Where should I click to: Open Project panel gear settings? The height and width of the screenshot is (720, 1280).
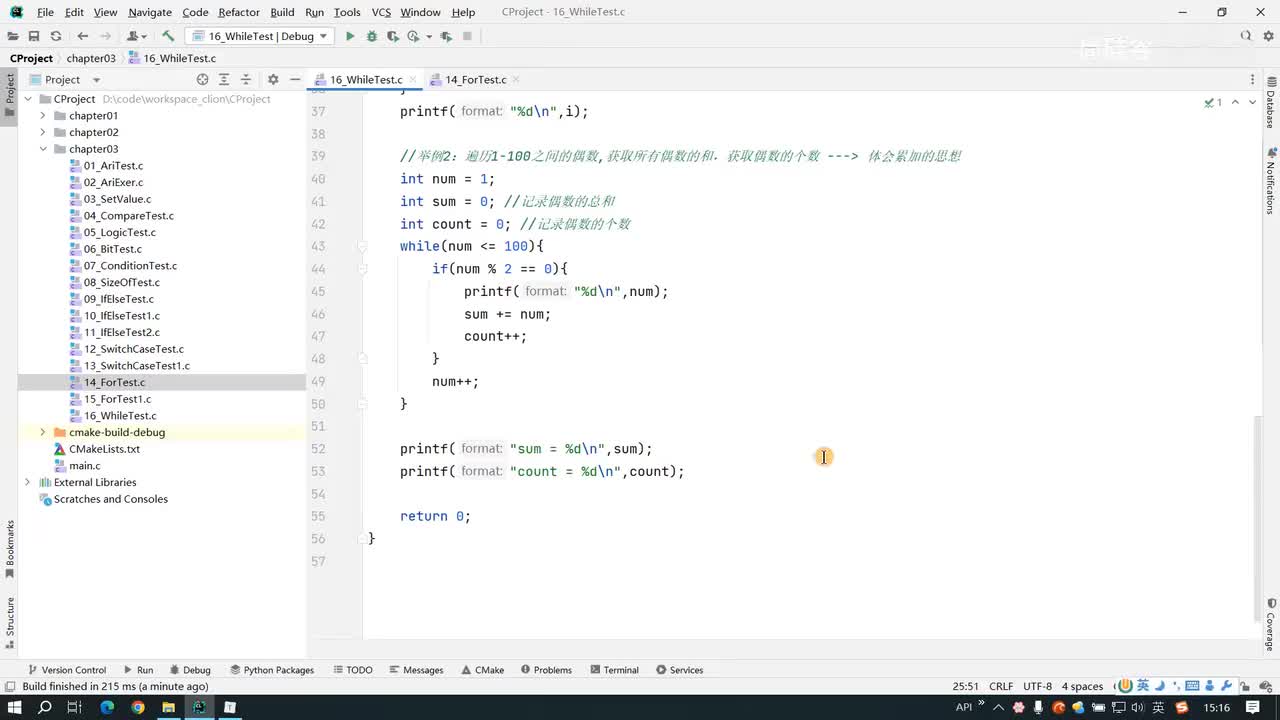click(273, 79)
